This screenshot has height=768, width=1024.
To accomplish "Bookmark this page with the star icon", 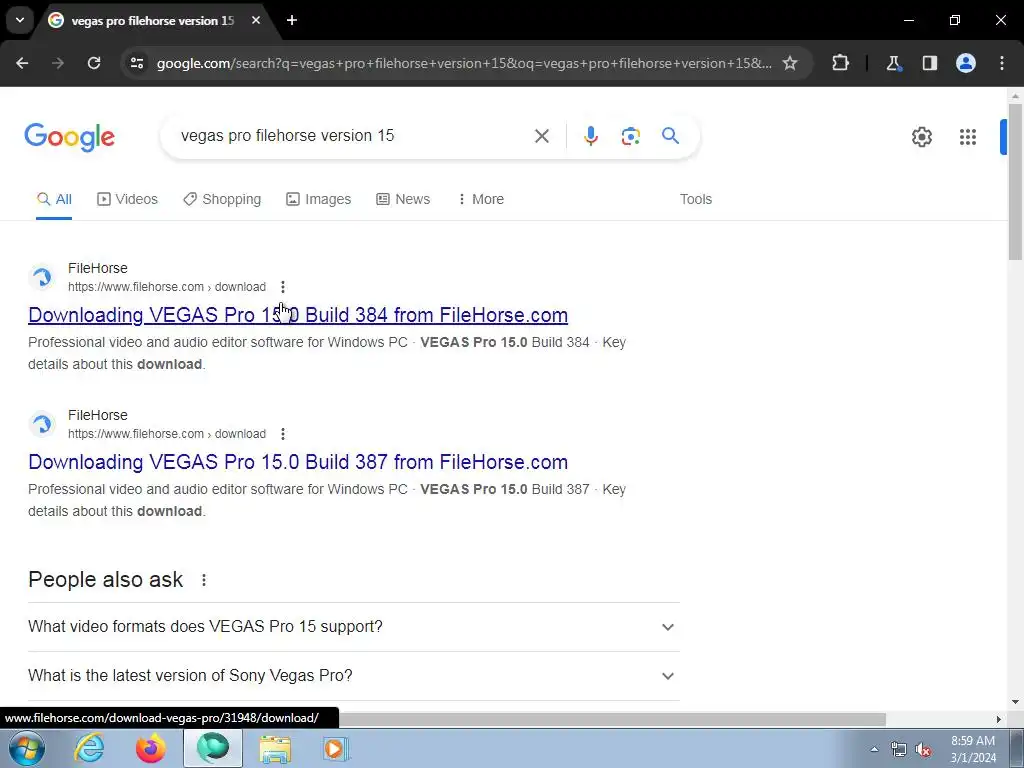I will [790, 63].
